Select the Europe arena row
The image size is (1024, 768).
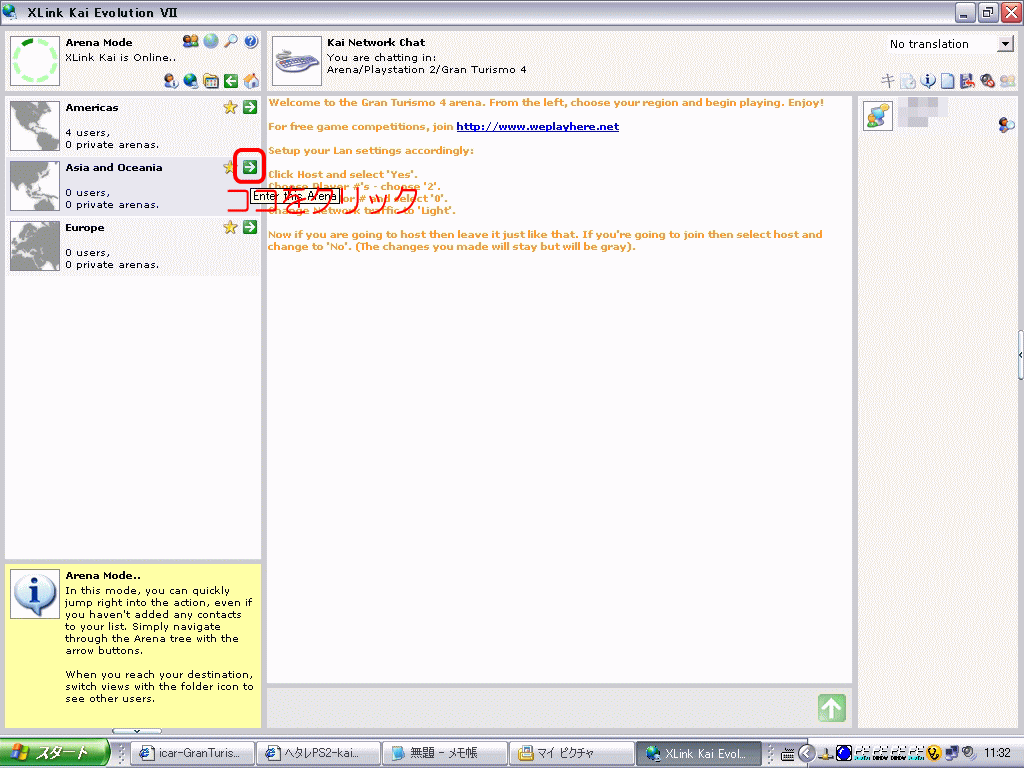coord(133,246)
